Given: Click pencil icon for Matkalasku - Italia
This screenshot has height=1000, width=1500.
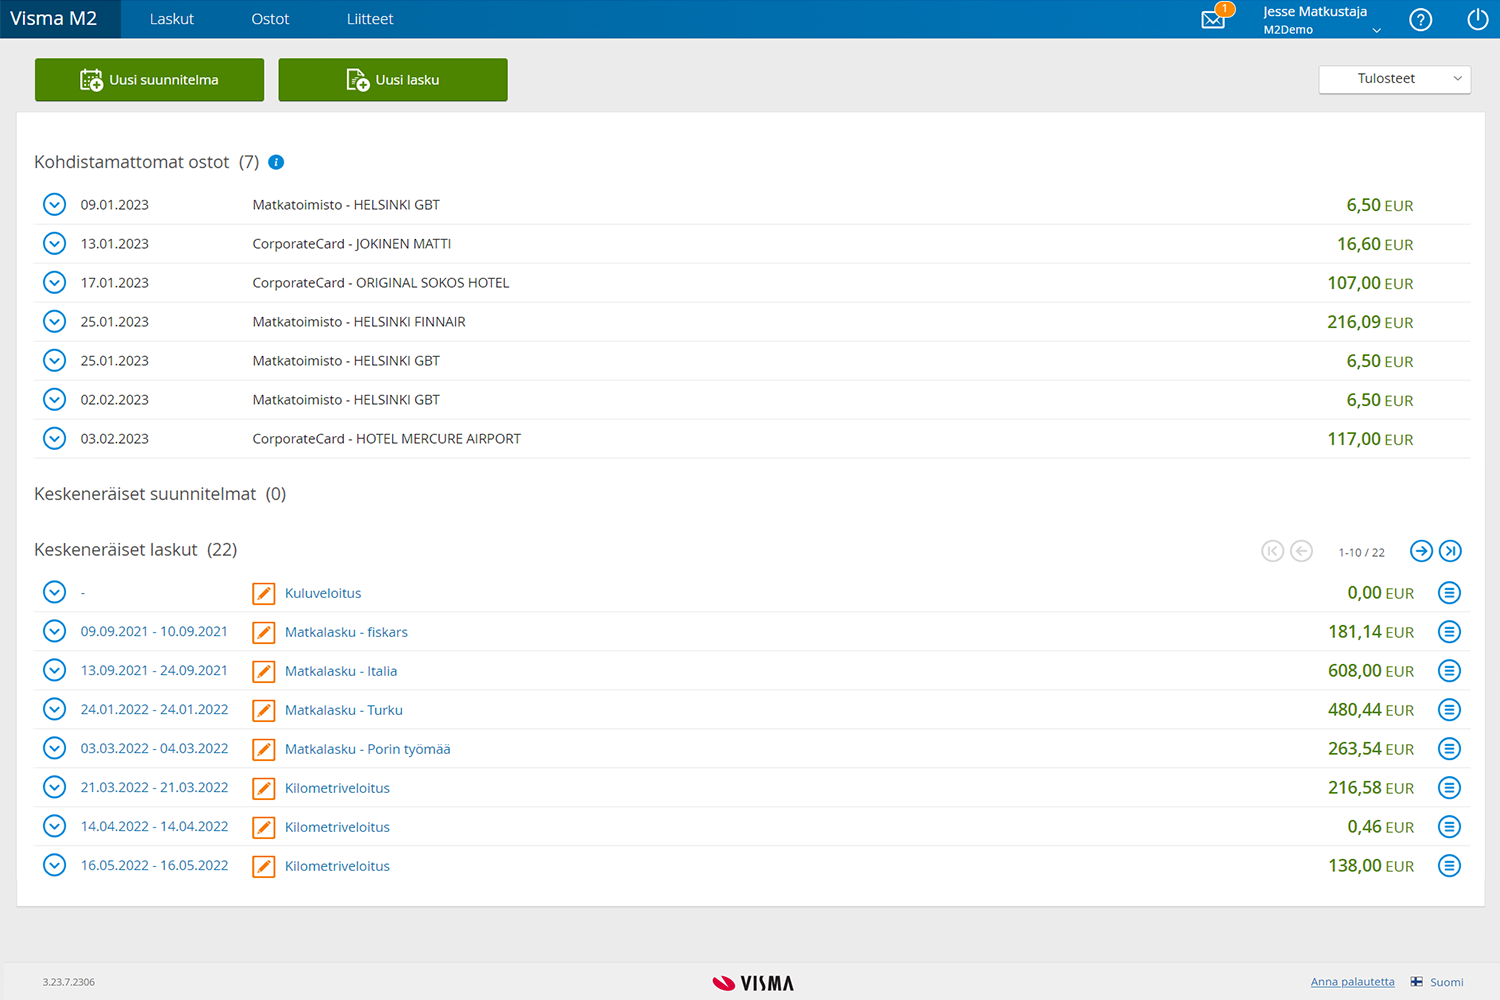Looking at the screenshot, I should click(x=263, y=671).
